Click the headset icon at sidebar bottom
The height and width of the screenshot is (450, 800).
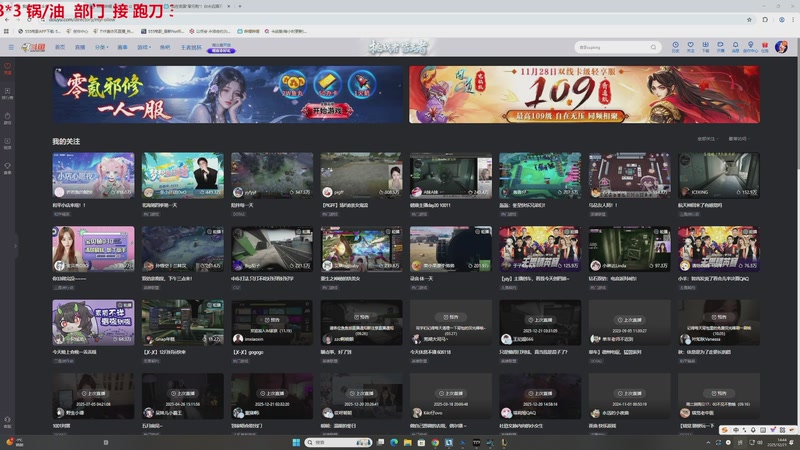pos(7,421)
